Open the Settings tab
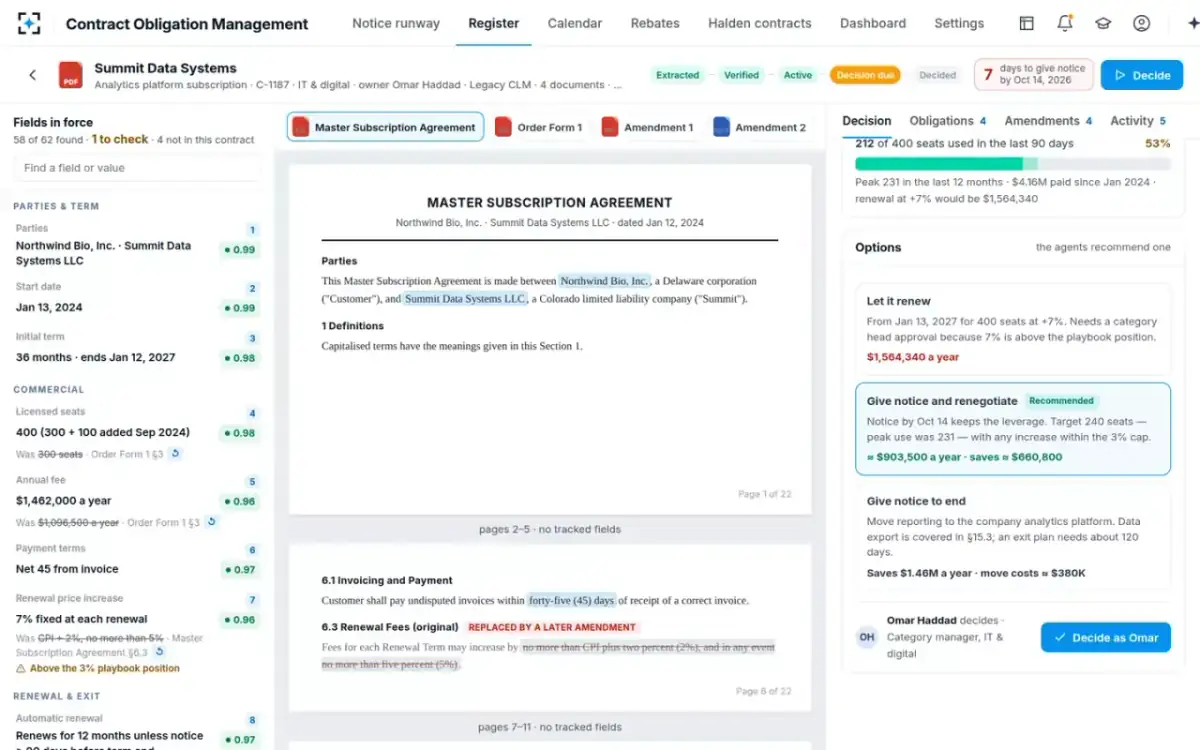The width and height of the screenshot is (1200, 750). point(959,23)
